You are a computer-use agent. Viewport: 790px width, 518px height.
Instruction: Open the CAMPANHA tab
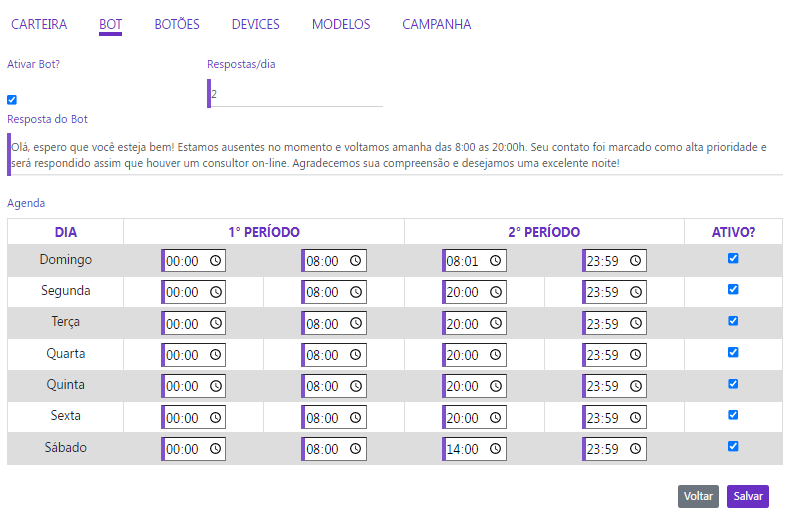point(437,24)
